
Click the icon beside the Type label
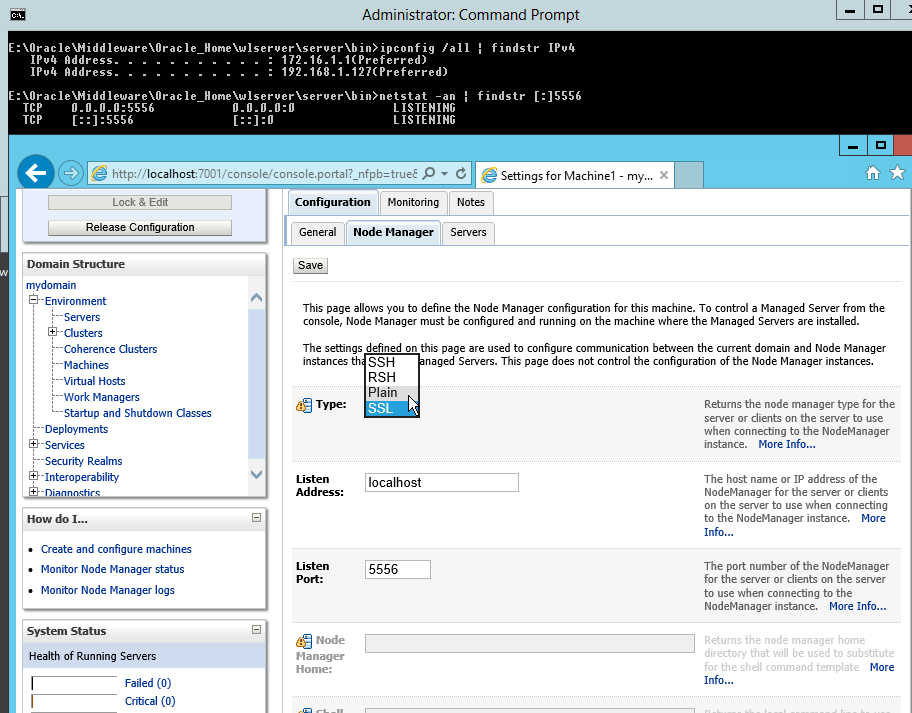click(303, 405)
